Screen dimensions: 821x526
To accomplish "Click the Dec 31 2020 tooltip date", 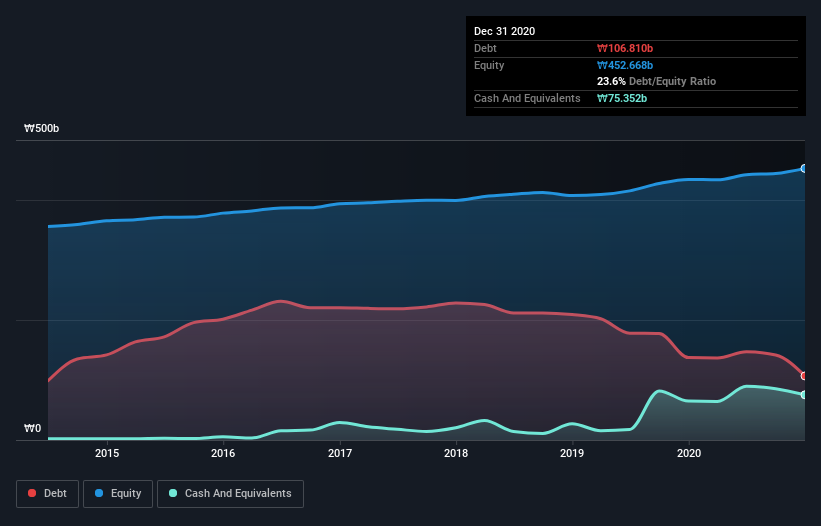I will [x=504, y=31].
